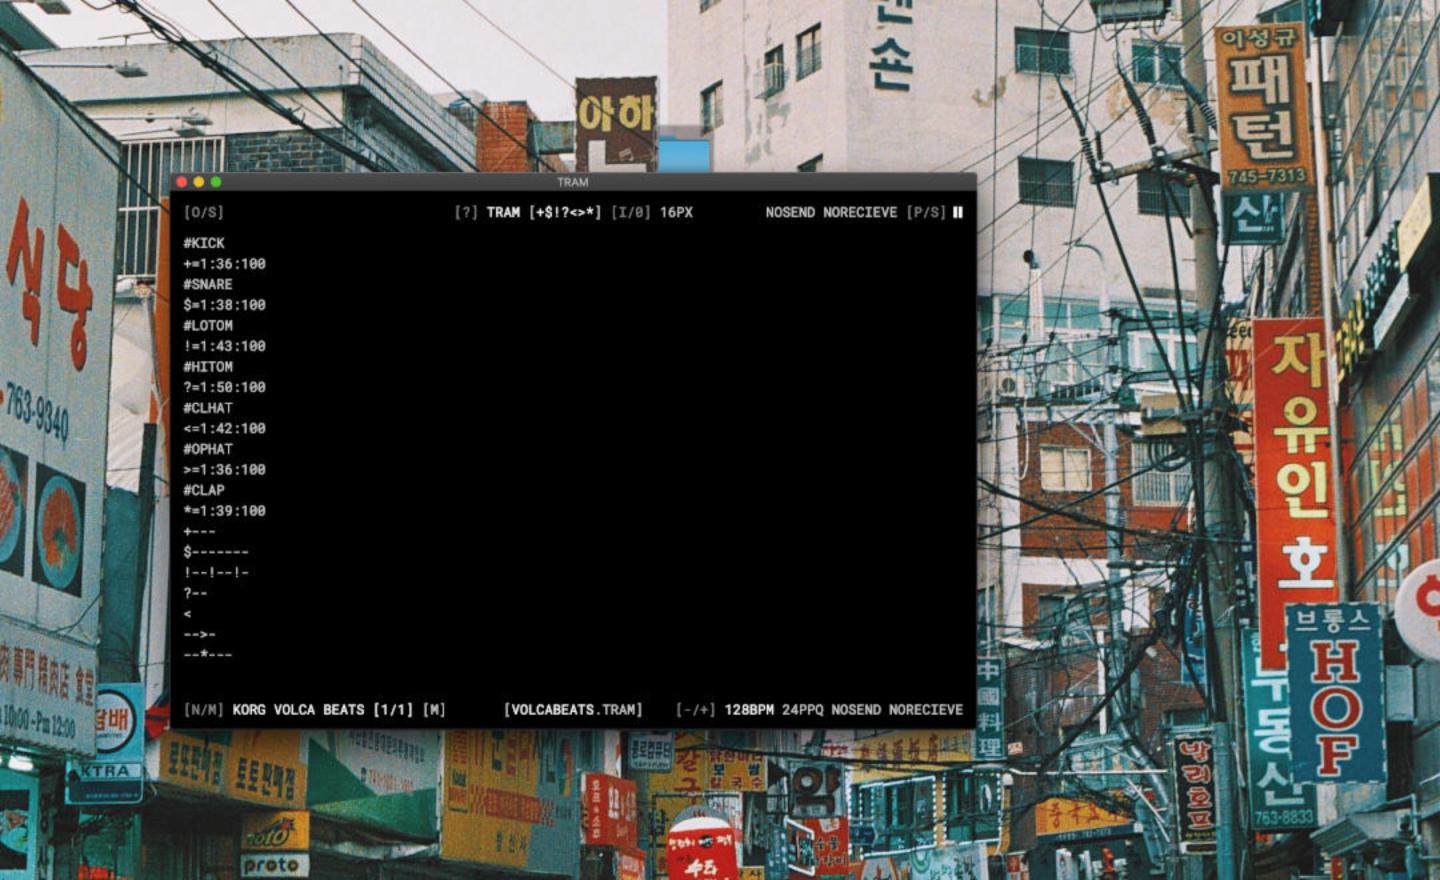Viewport: 1440px width, 880px height.
Task: Click the [VOLCABEATS.TRAM] file name
Action: click(573, 710)
